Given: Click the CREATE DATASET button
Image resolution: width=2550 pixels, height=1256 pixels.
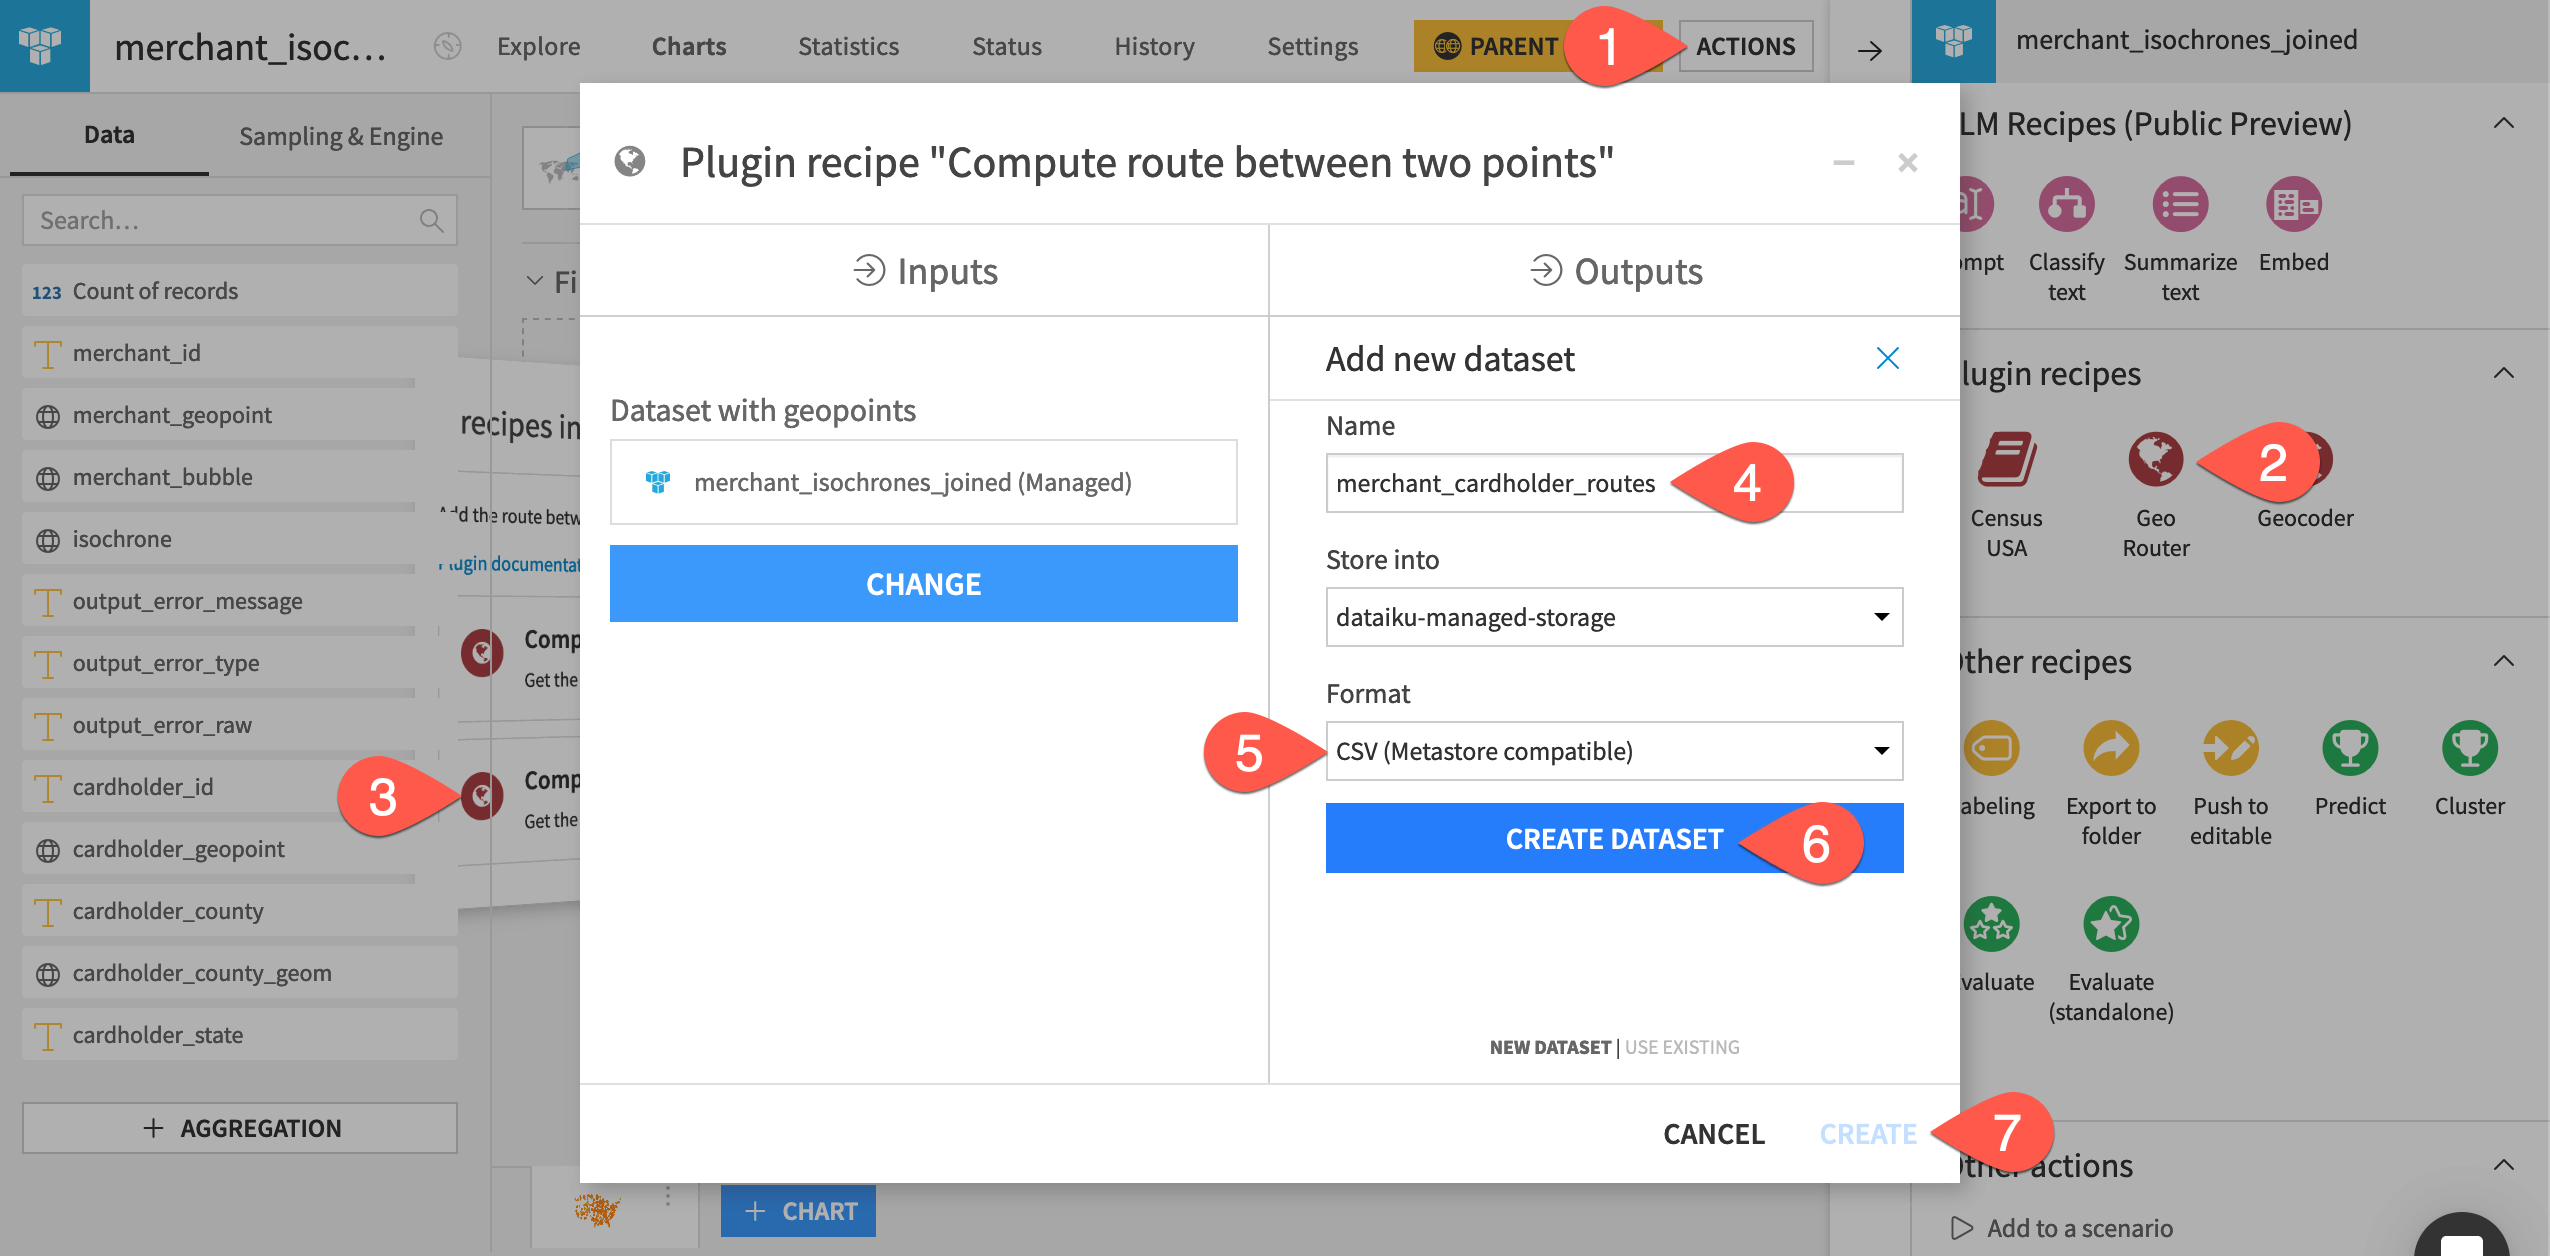Looking at the screenshot, I should click(x=1614, y=838).
